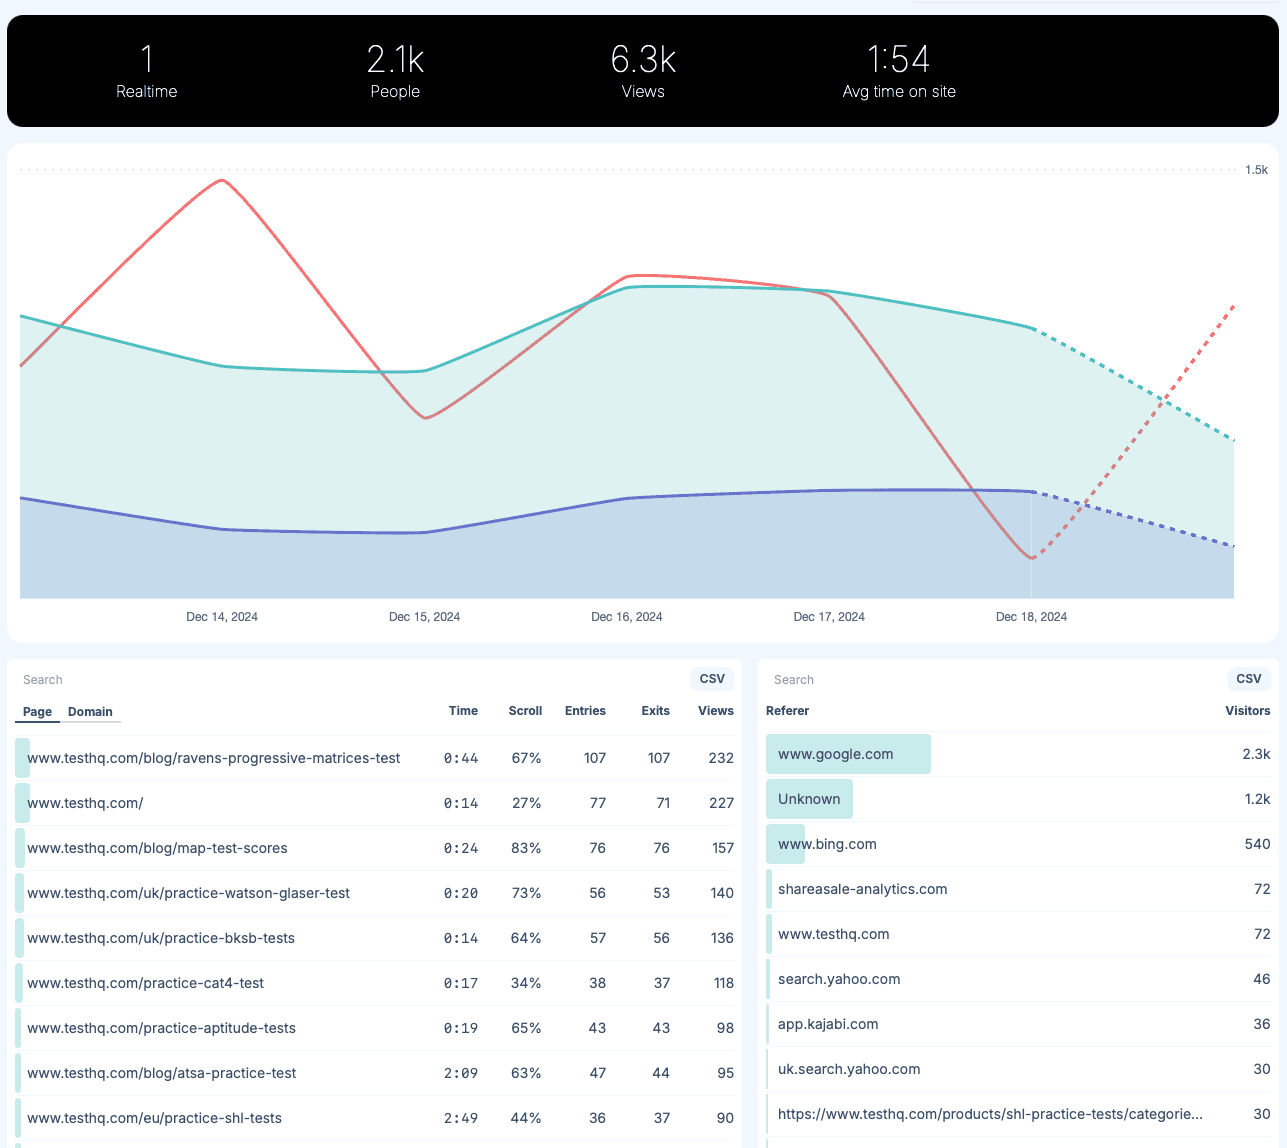
Task: Click the Visitors column header
Action: click(1247, 711)
